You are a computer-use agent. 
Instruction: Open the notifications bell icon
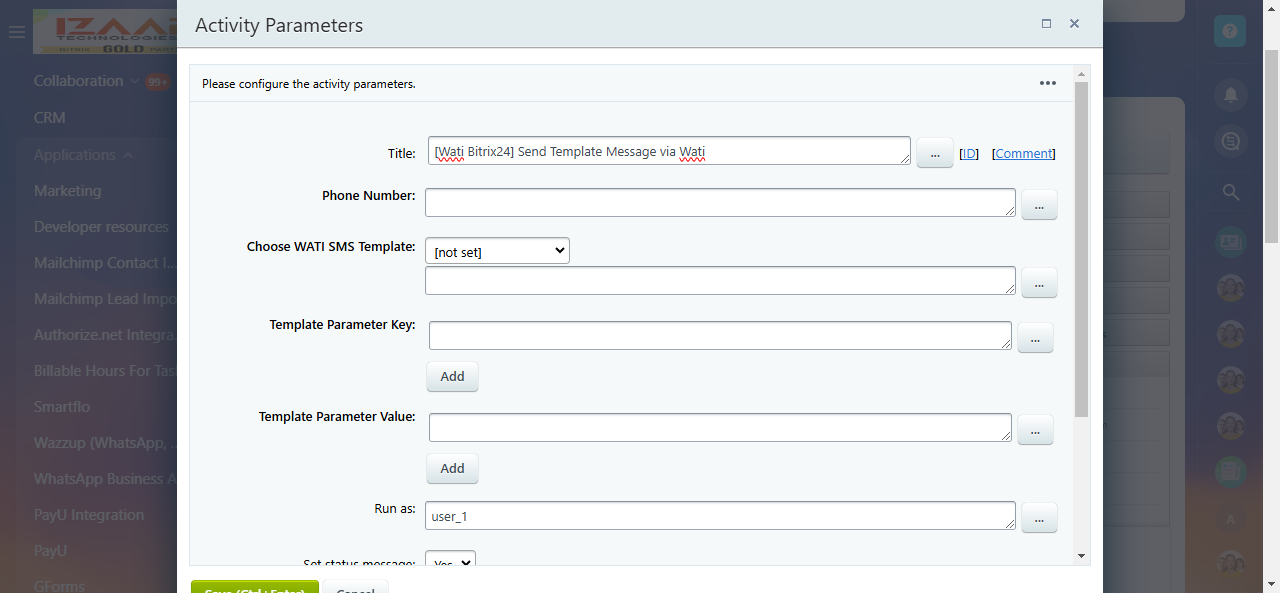(x=1230, y=95)
